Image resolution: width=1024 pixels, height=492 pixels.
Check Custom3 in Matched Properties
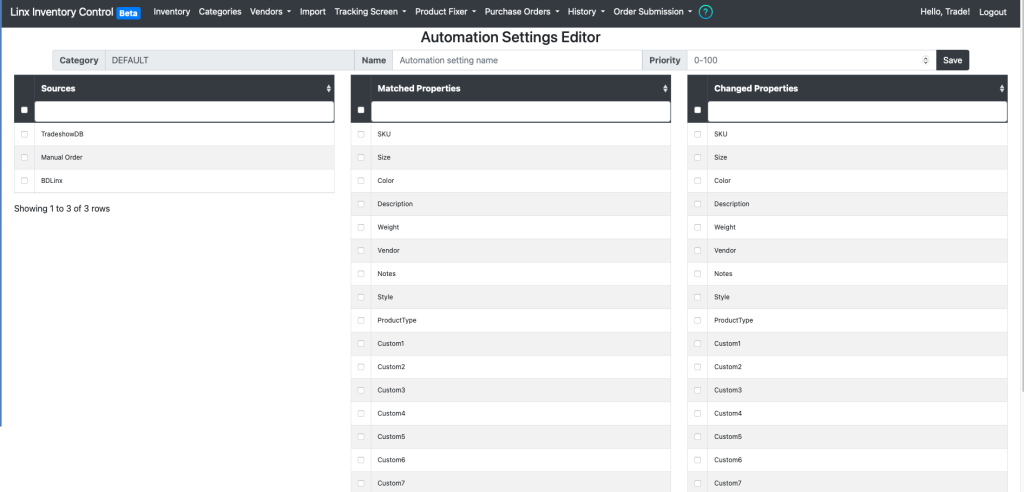361,390
